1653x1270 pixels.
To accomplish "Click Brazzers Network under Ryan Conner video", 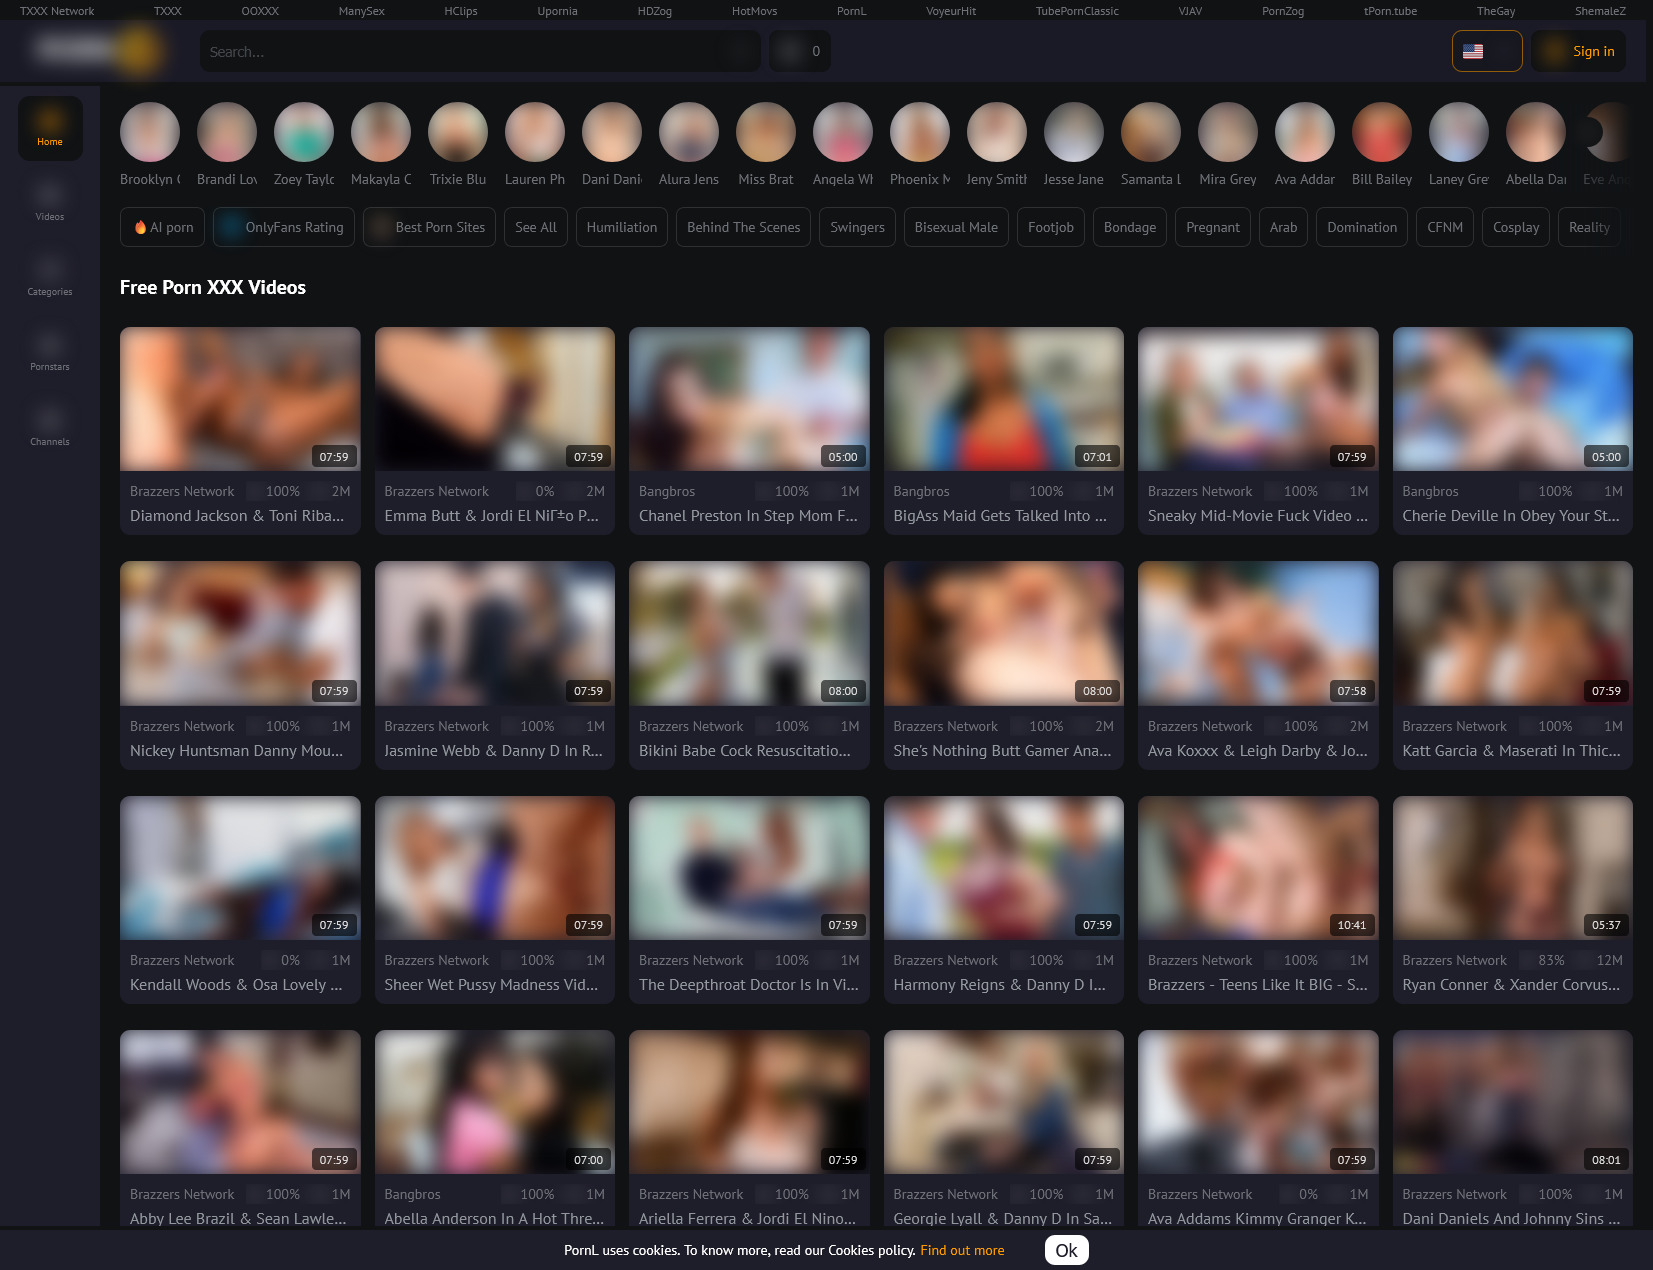I will pyautogui.click(x=1454, y=961).
